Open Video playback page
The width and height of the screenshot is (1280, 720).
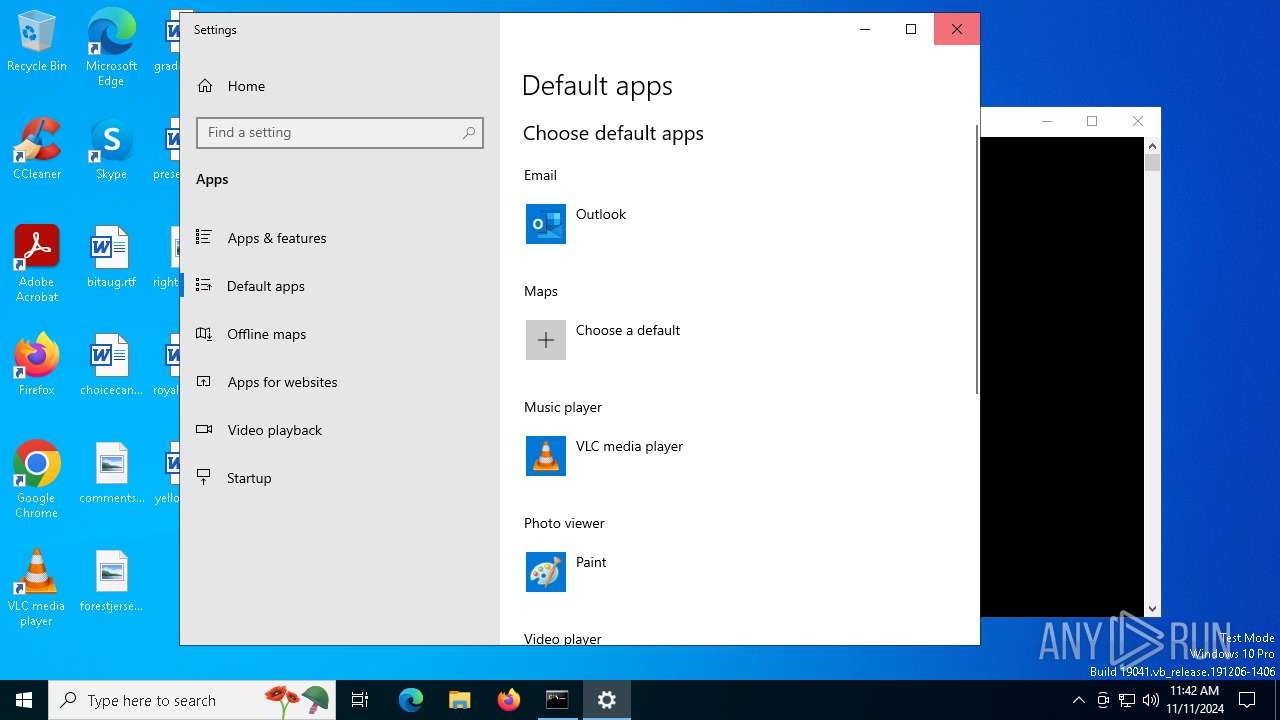tap(340, 430)
